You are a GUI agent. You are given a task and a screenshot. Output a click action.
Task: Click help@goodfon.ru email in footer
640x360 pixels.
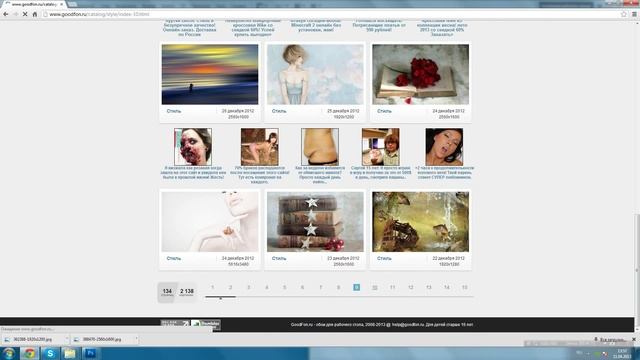407,325
